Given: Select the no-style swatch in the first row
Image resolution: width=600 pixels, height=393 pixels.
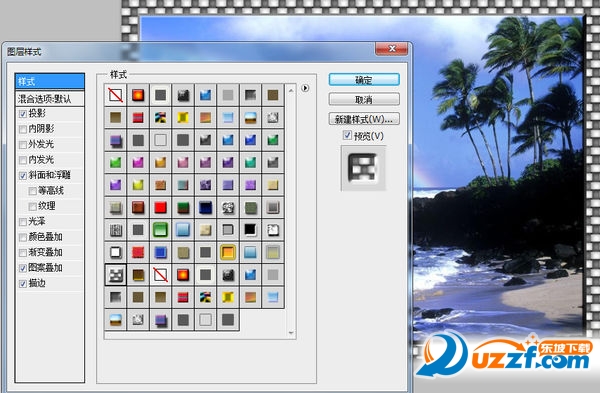Looking at the screenshot, I should 116,95.
